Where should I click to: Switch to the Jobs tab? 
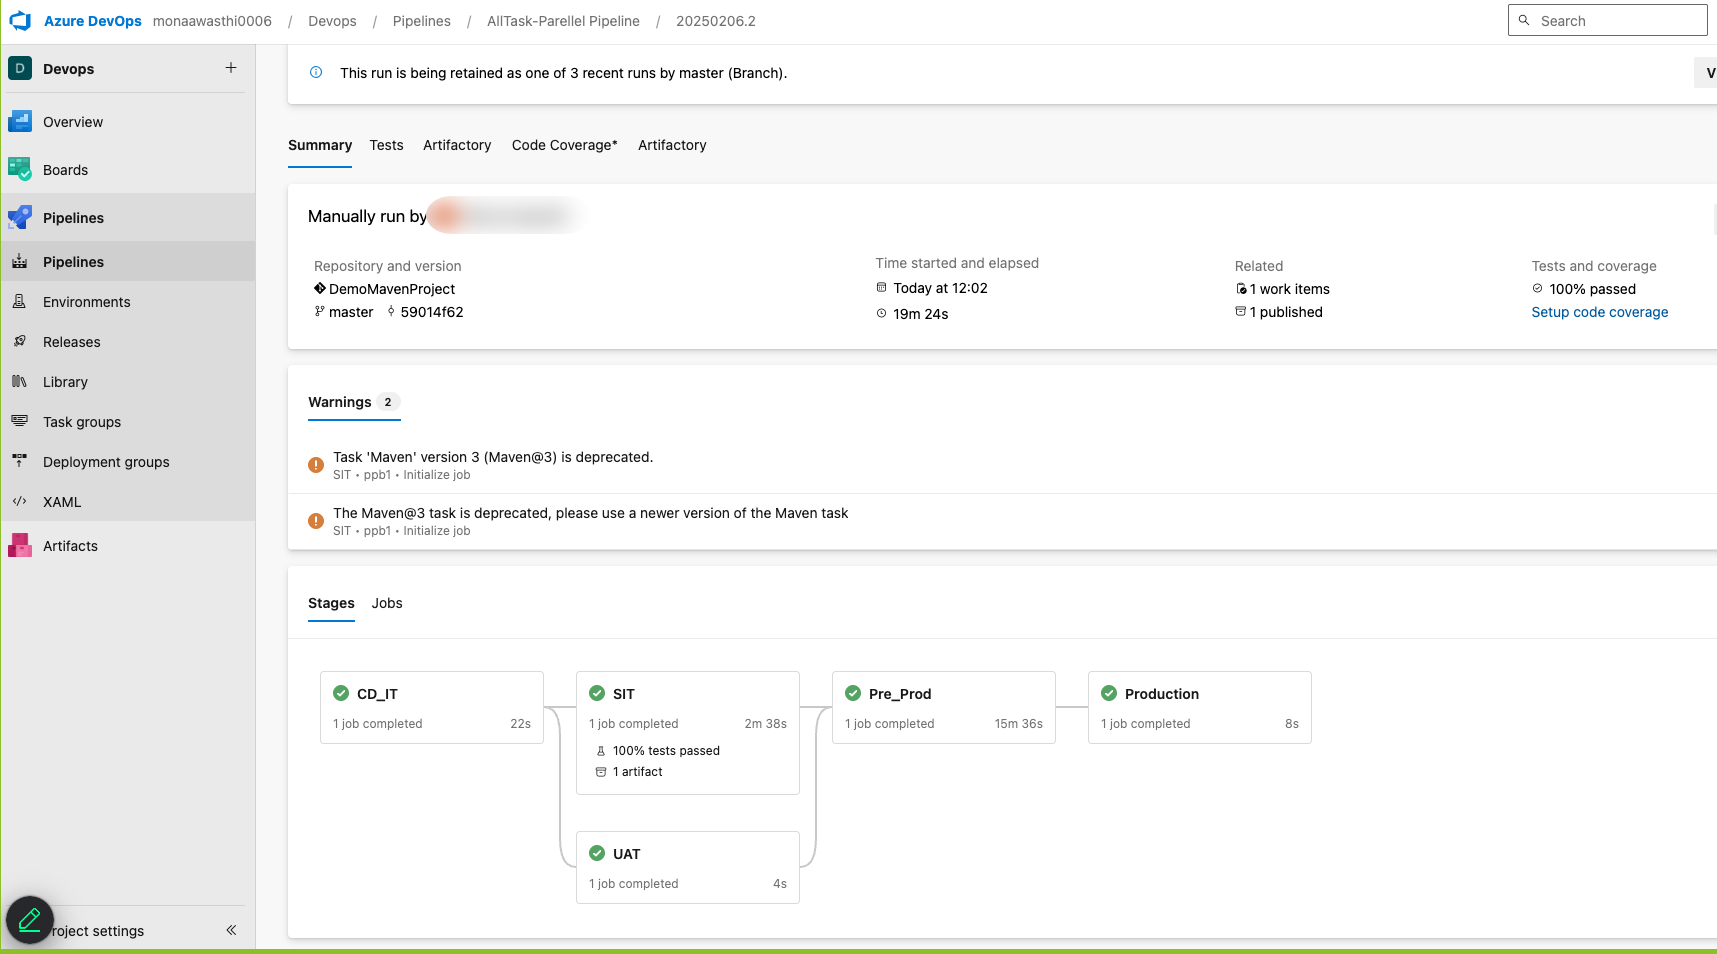(387, 603)
